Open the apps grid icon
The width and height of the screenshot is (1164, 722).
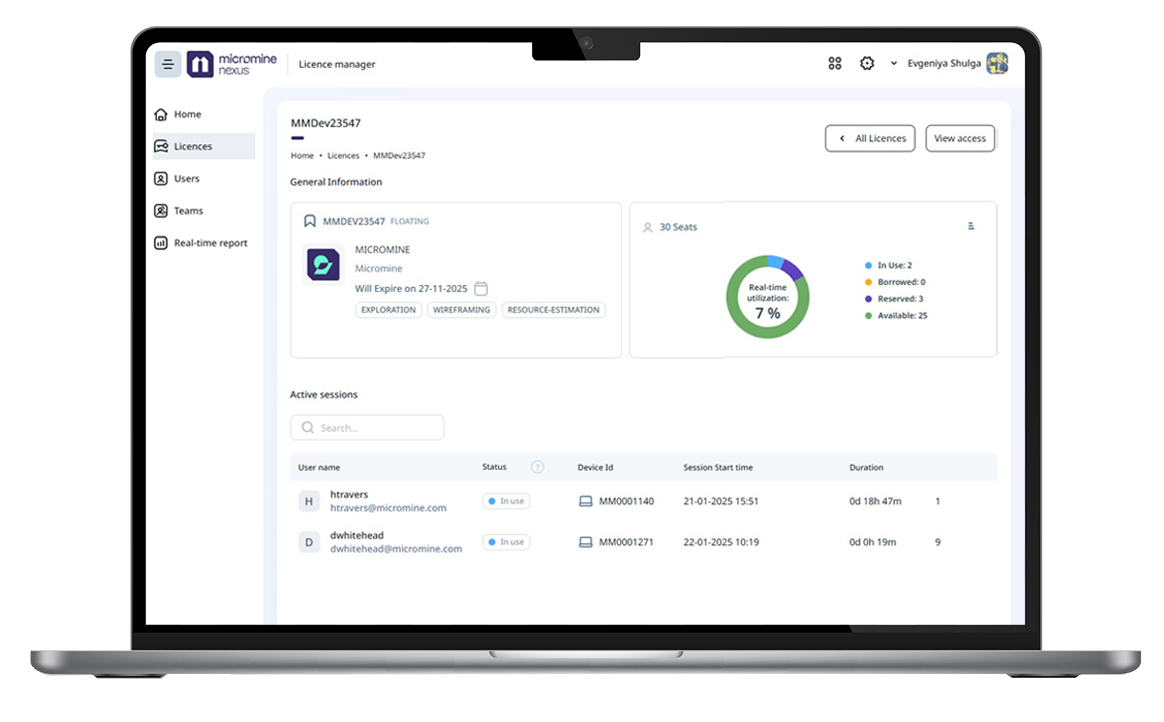point(835,64)
